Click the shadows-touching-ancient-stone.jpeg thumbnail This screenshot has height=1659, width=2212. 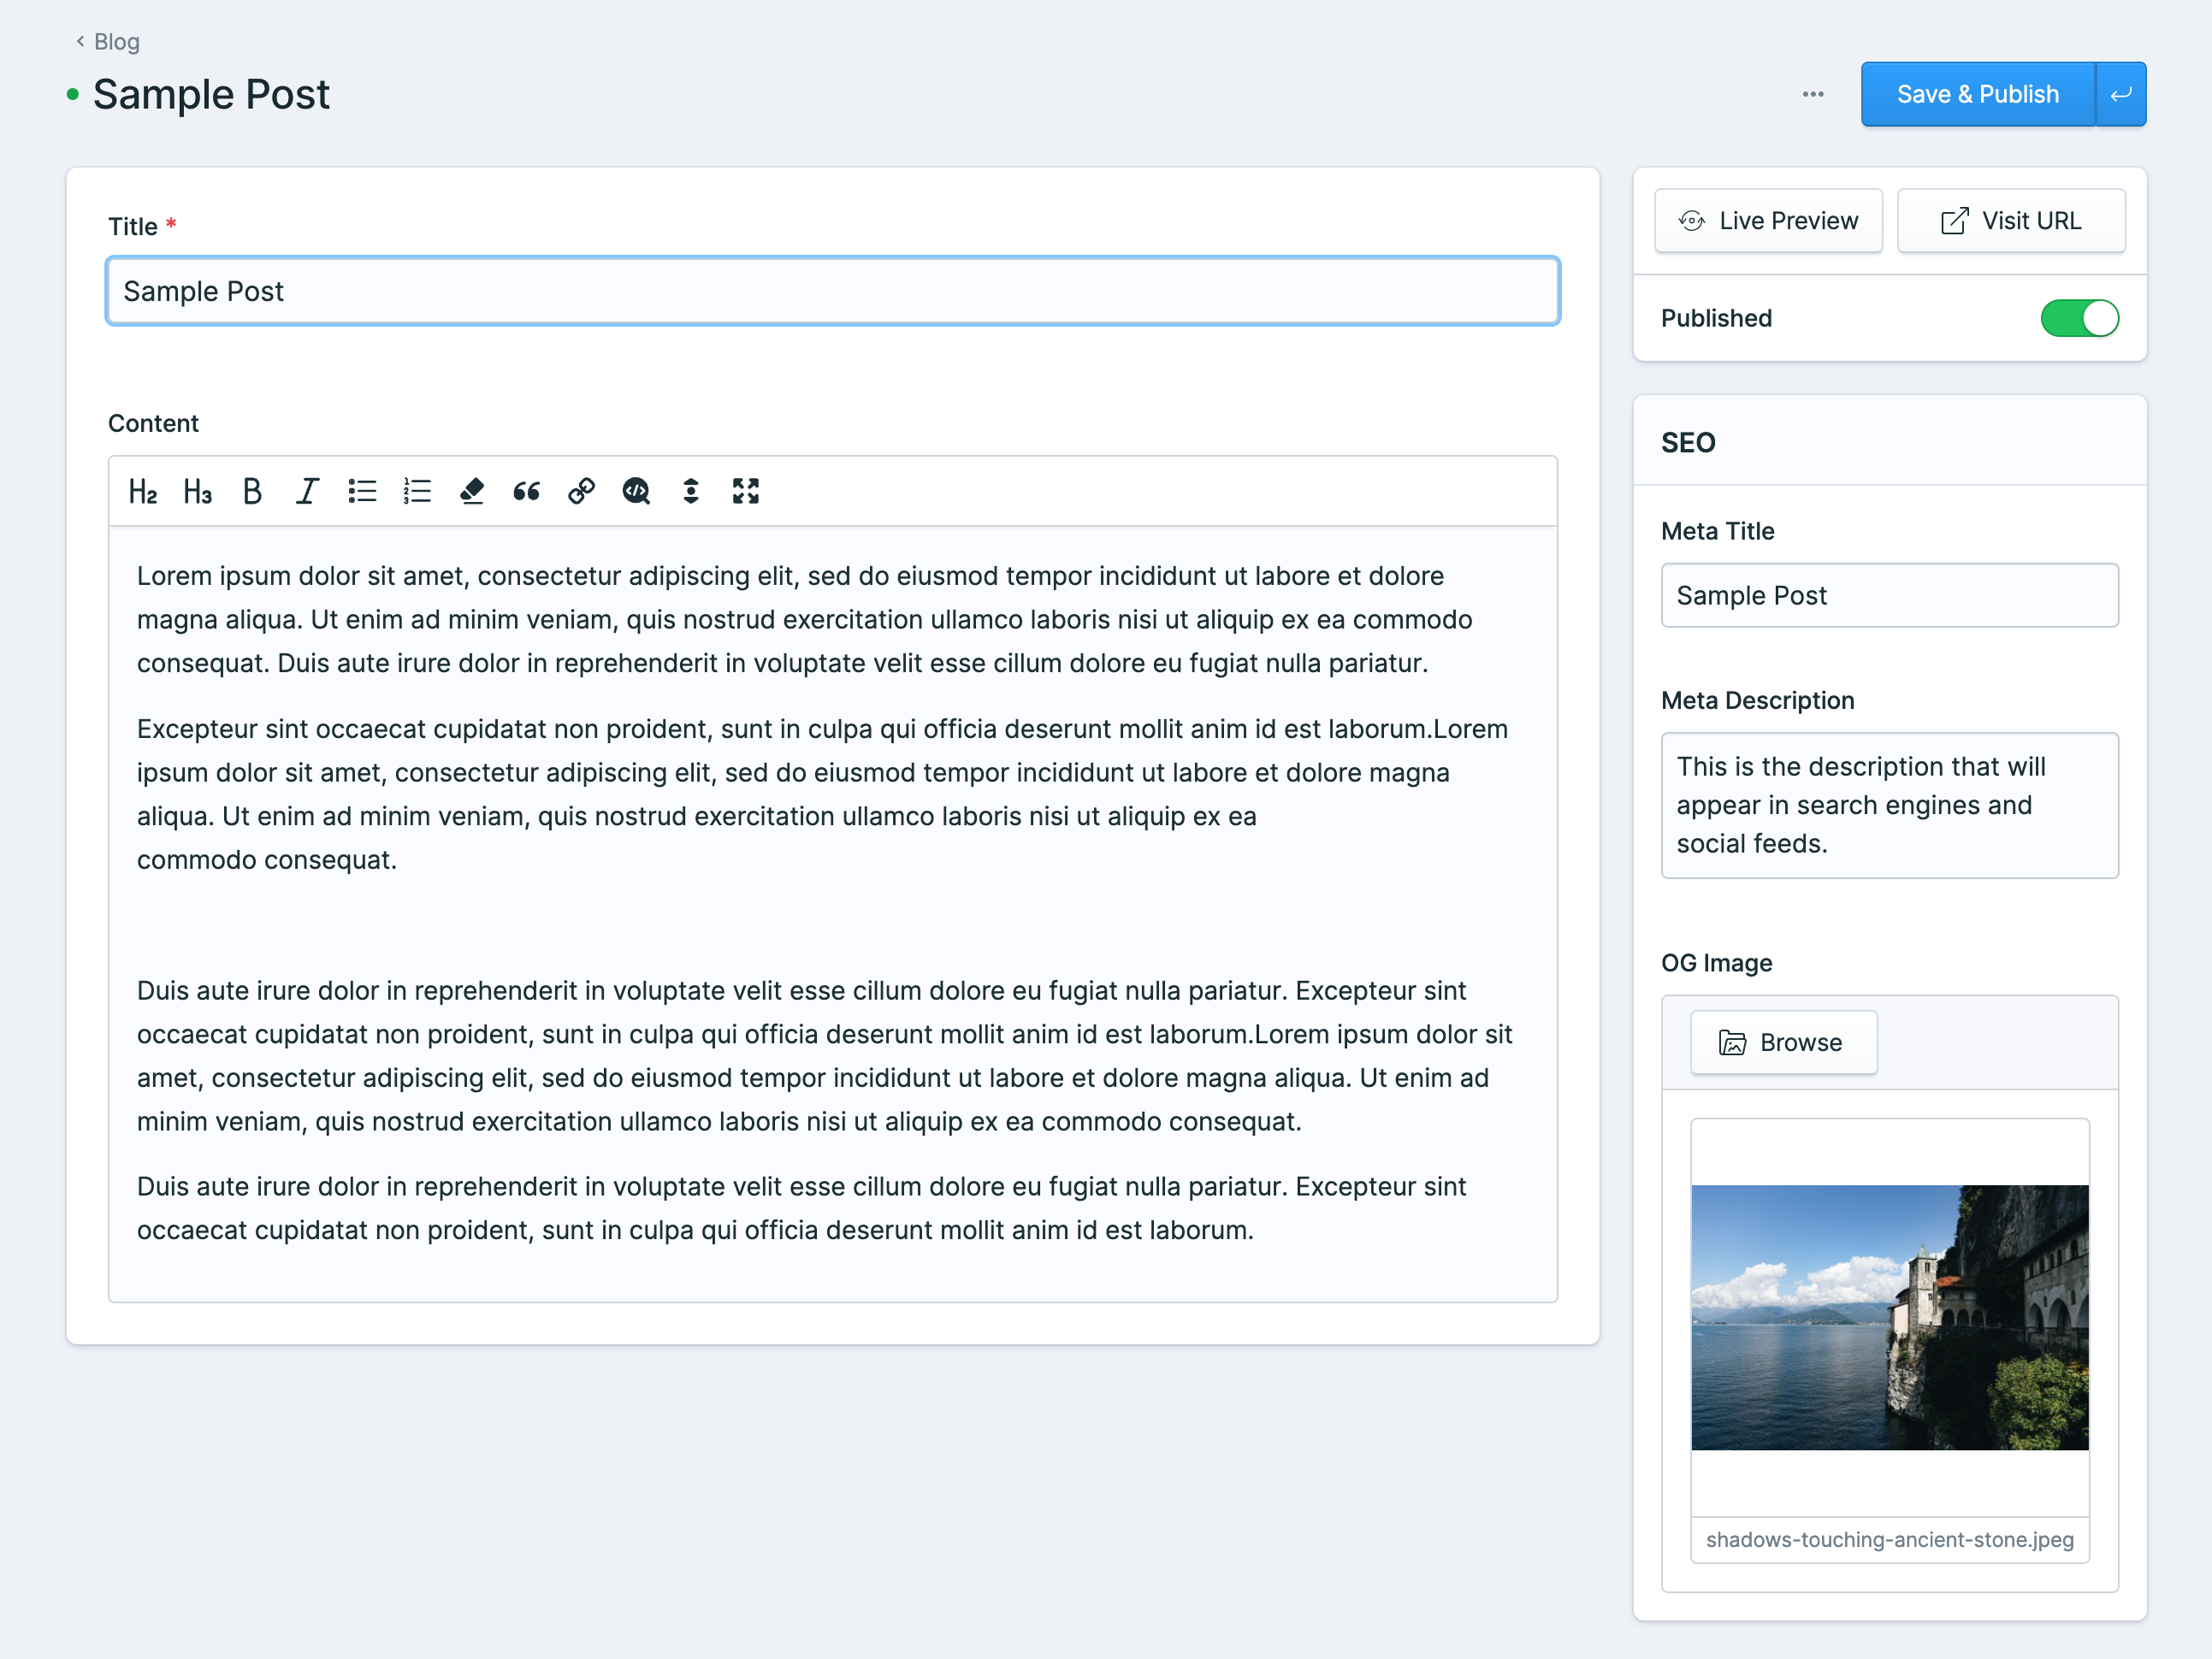[x=1891, y=1316]
